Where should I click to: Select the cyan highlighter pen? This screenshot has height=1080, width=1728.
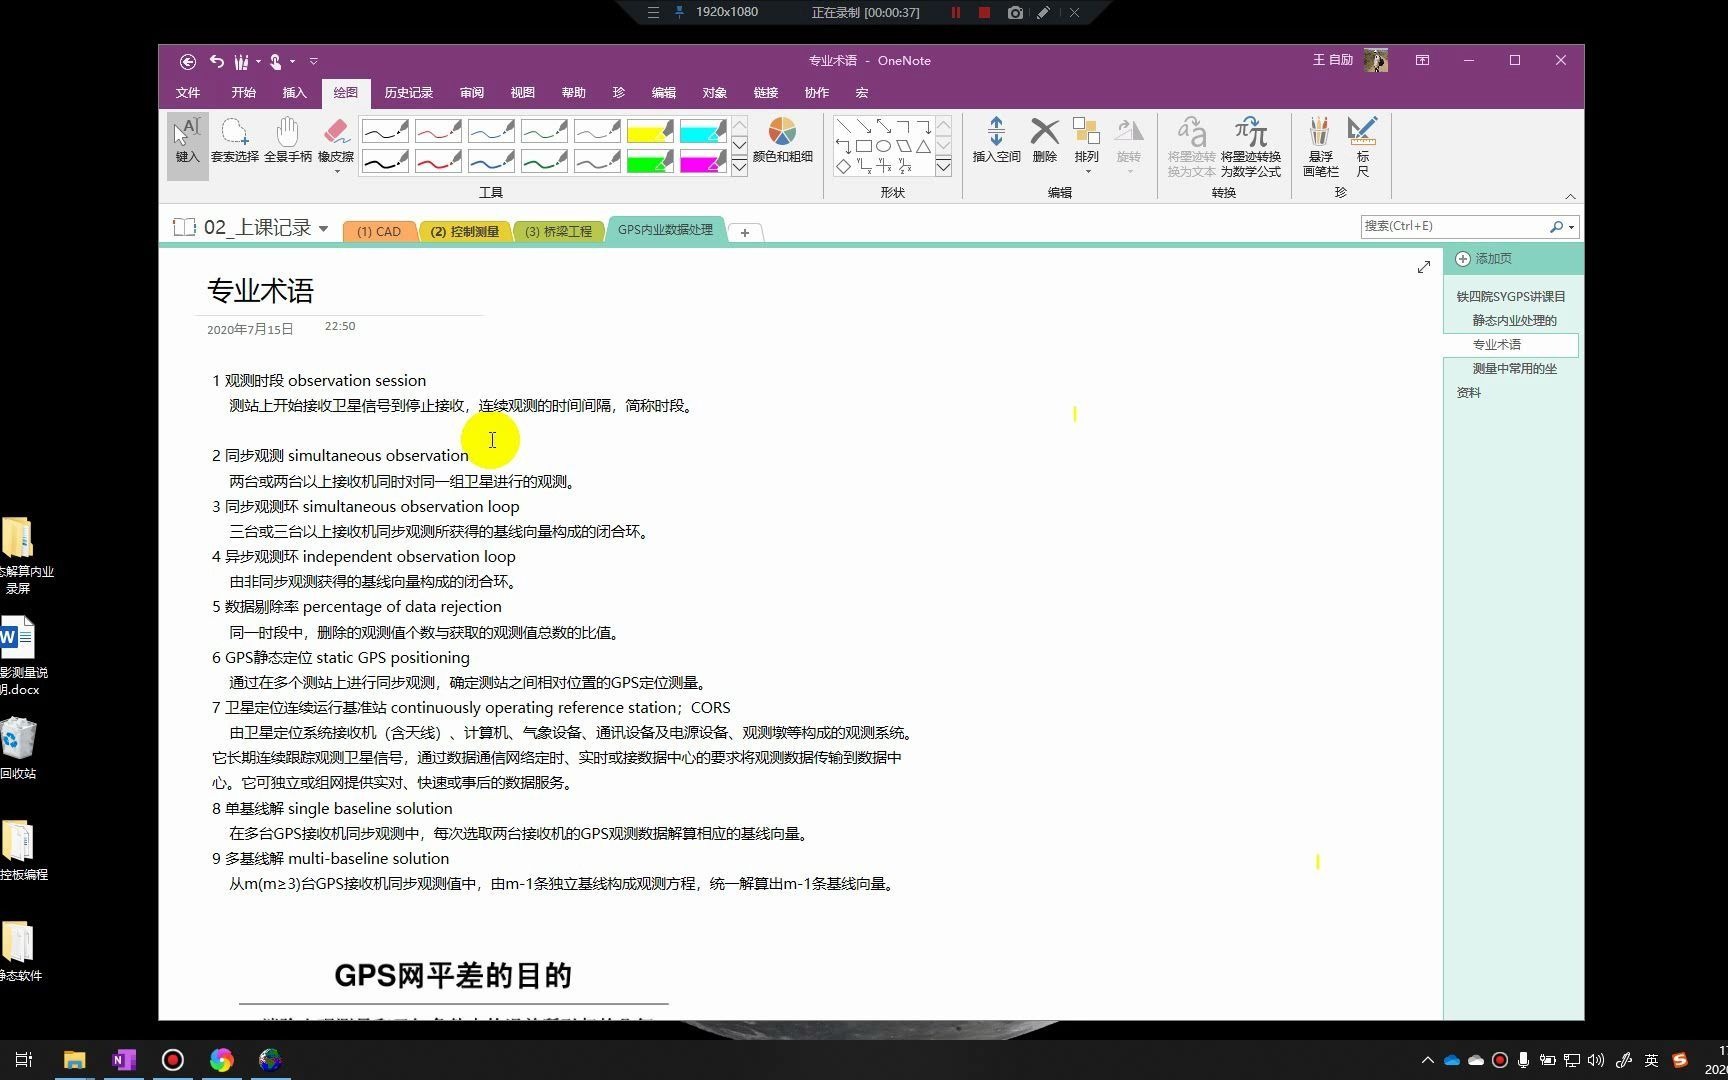tap(703, 131)
